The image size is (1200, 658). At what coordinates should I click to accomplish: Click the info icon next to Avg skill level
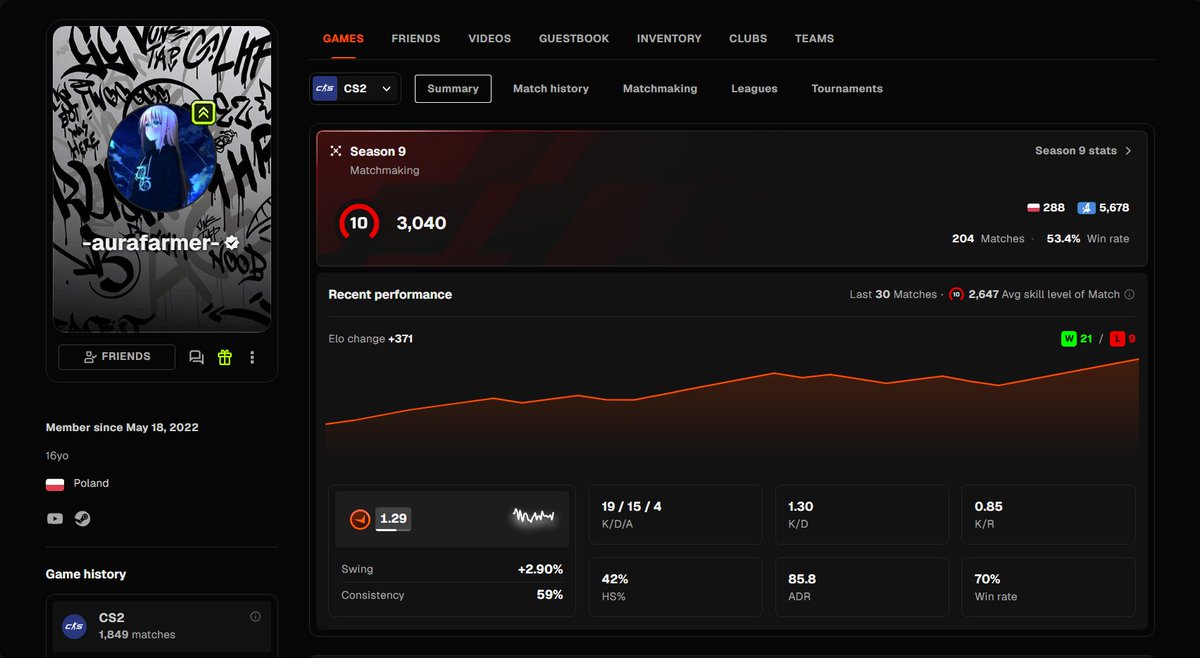[x=1129, y=295]
